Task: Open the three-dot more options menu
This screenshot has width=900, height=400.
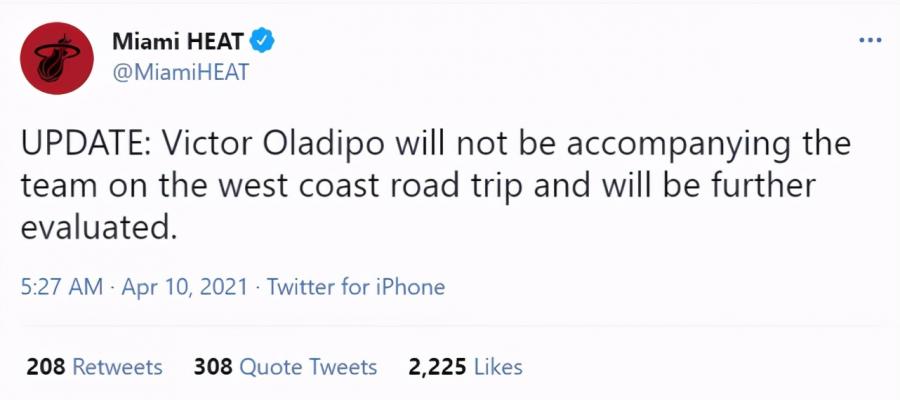Action: [x=870, y=40]
